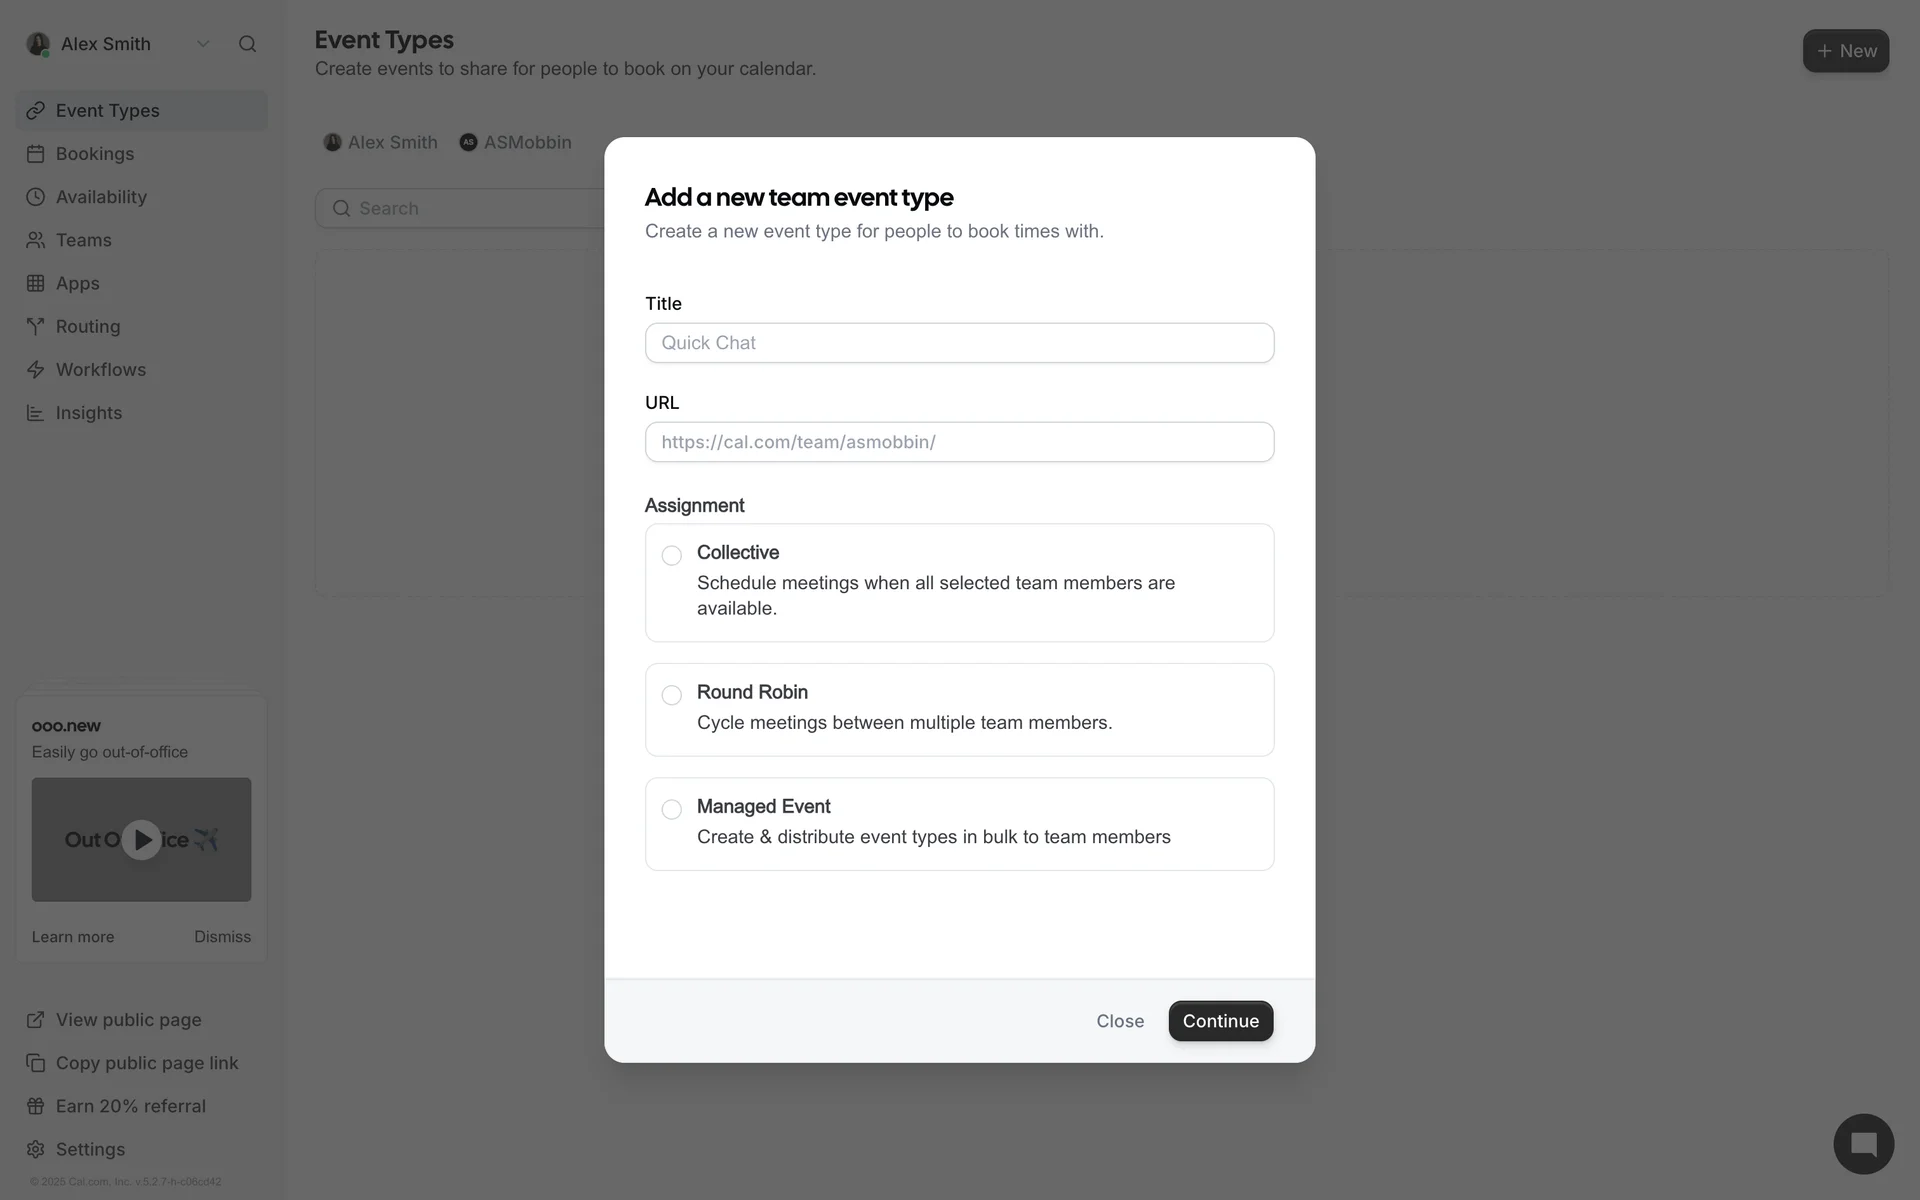Open Routing via its fork icon

click(36, 327)
